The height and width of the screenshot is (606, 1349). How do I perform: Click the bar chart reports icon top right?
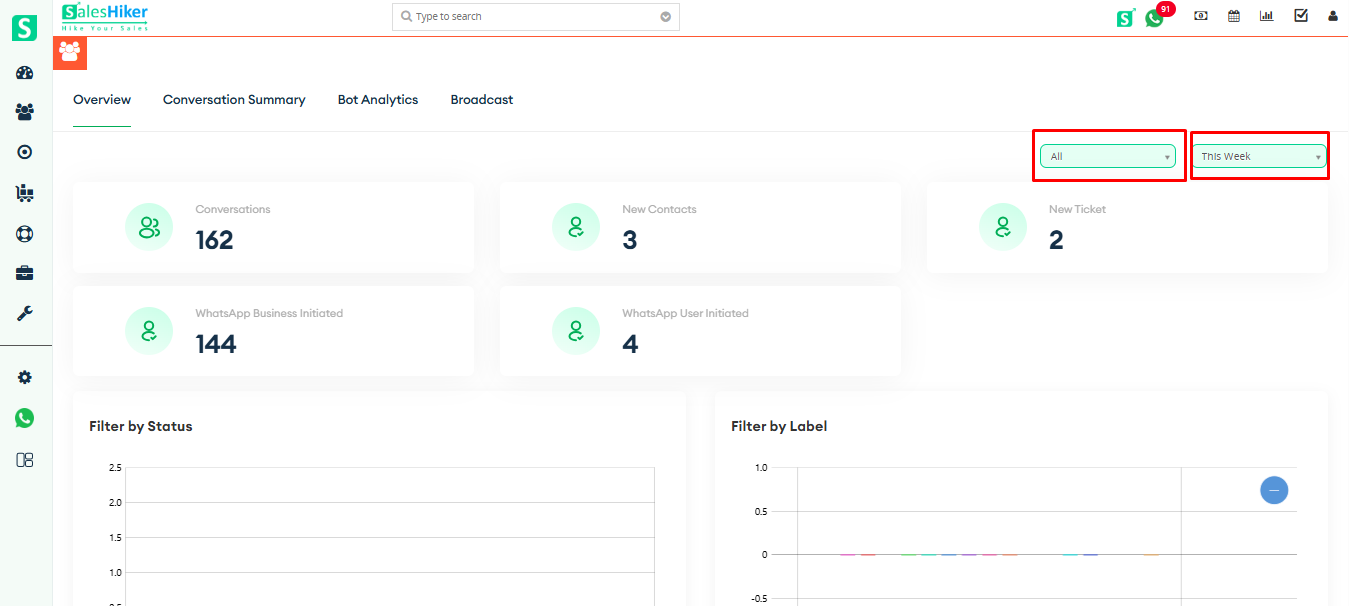pos(1266,16)
